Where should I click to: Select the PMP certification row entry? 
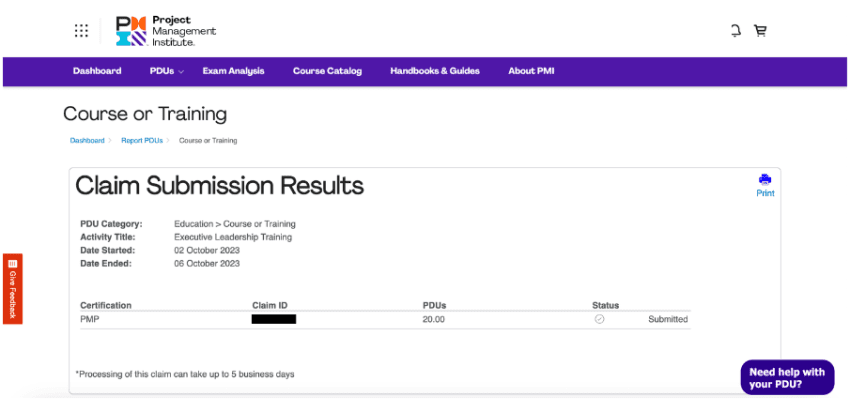coord(90,319)
